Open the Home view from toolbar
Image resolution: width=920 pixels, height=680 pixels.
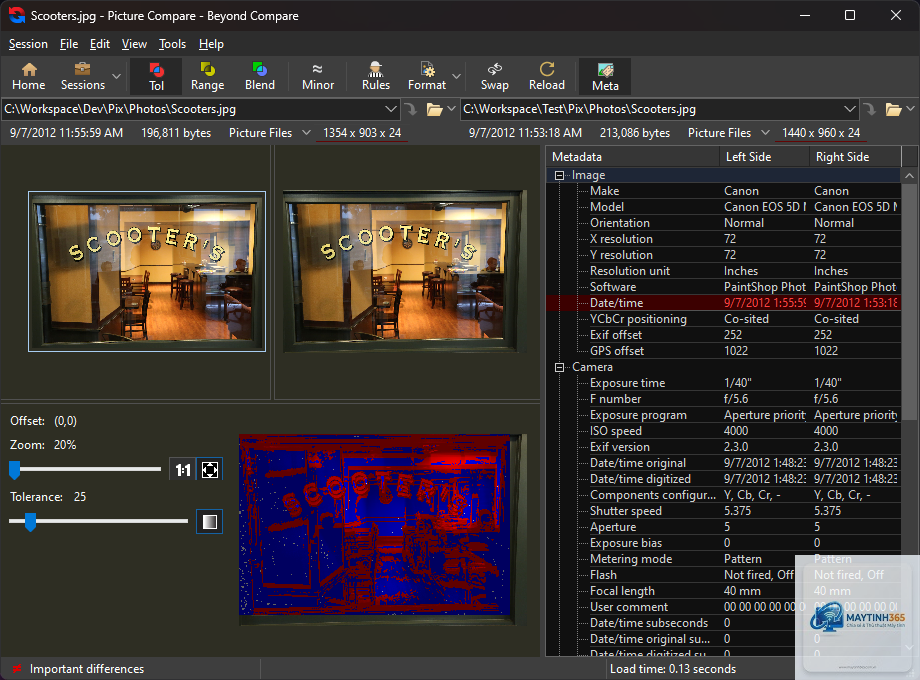tap(29, 76)
